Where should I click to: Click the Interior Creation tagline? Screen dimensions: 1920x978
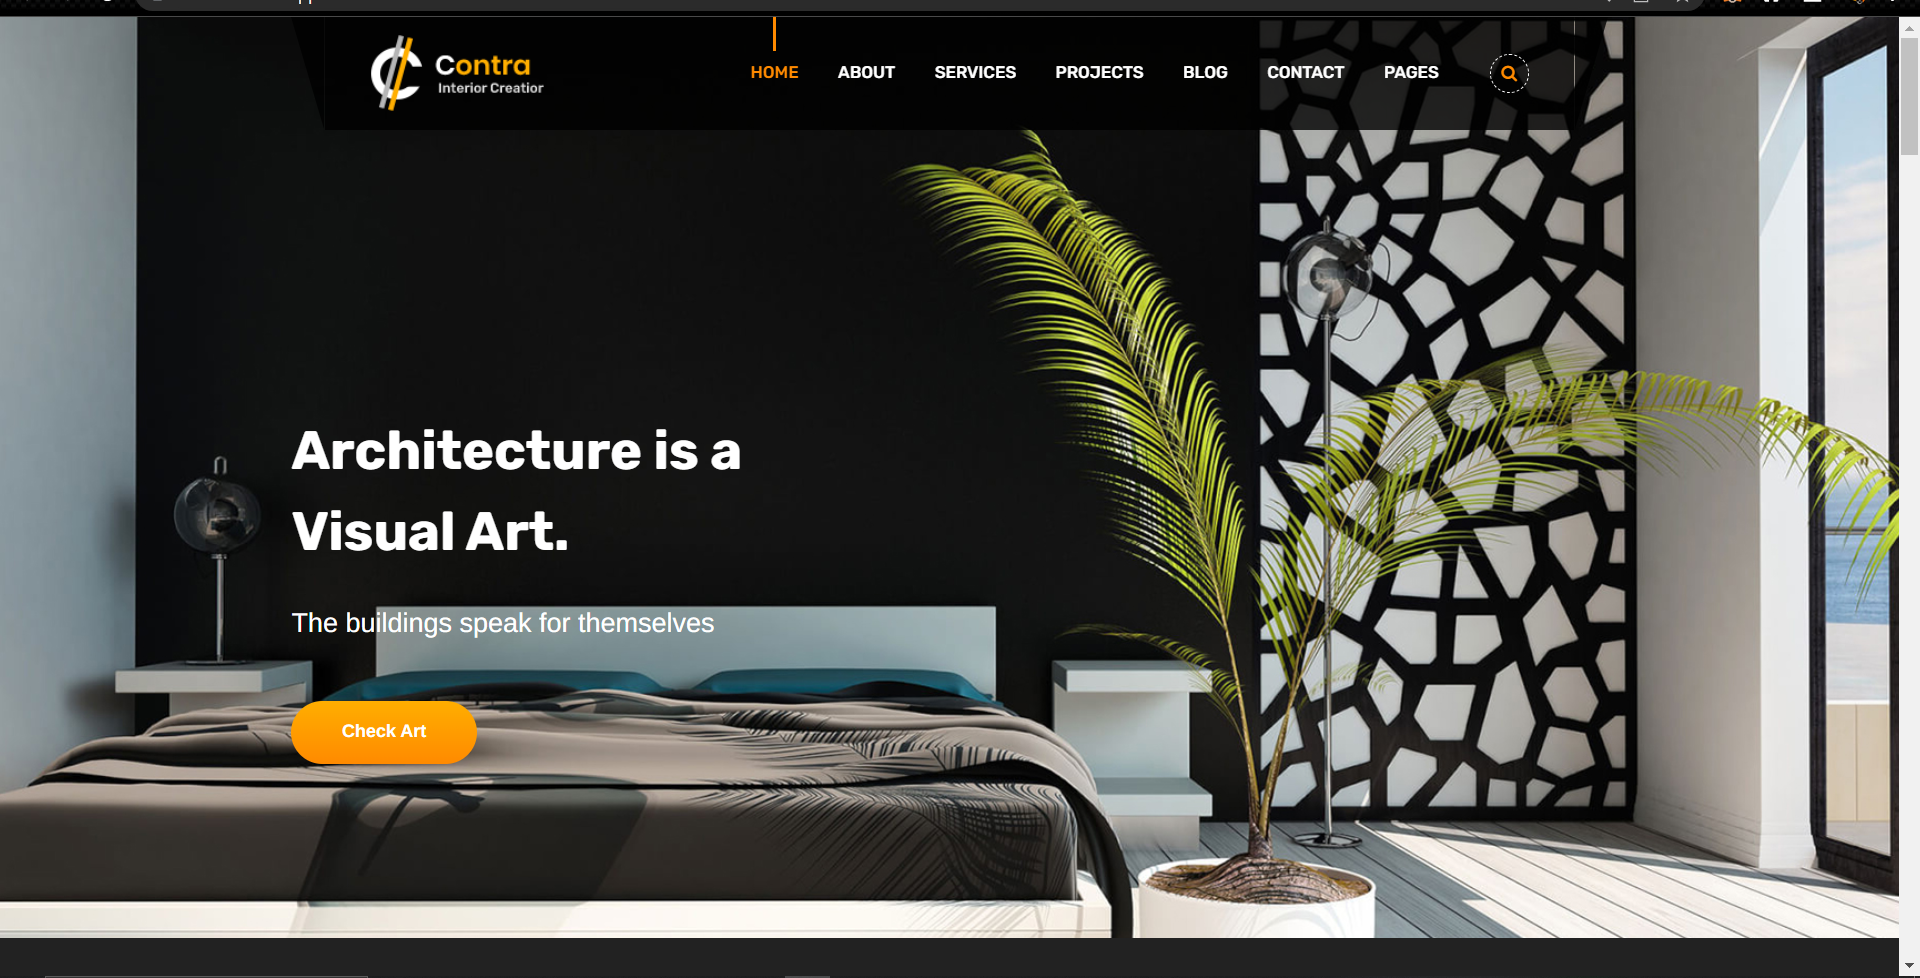tap(491, 88)
